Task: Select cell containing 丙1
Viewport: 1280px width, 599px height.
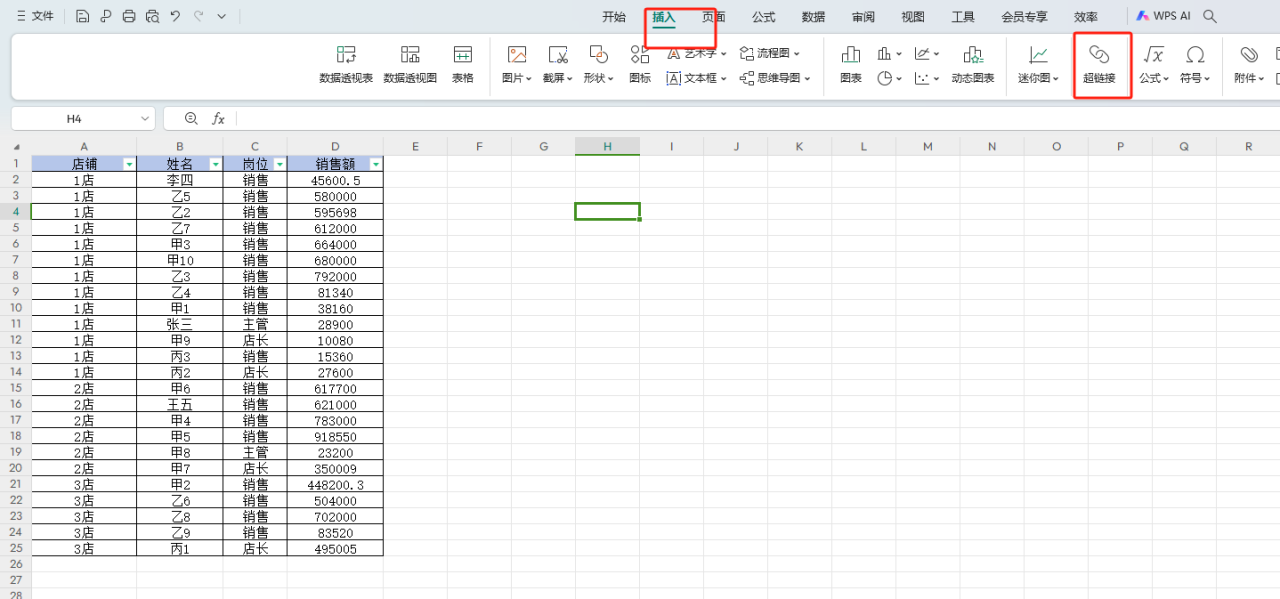Action: tap(180, 548)
